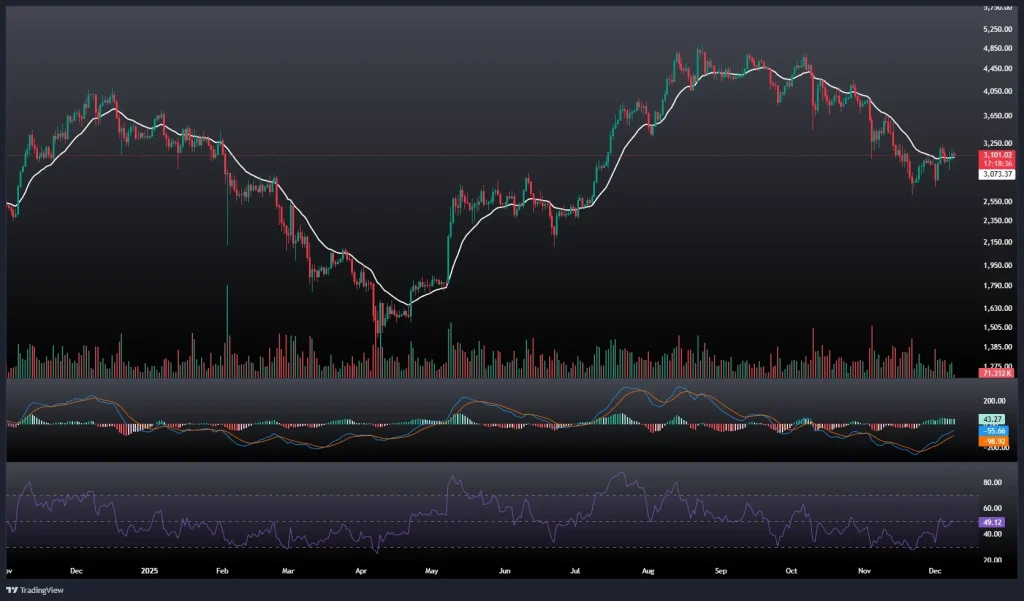Click the Feb label on time axis
The height and width of the screenshot is (601, 1024).
(222, 570)
